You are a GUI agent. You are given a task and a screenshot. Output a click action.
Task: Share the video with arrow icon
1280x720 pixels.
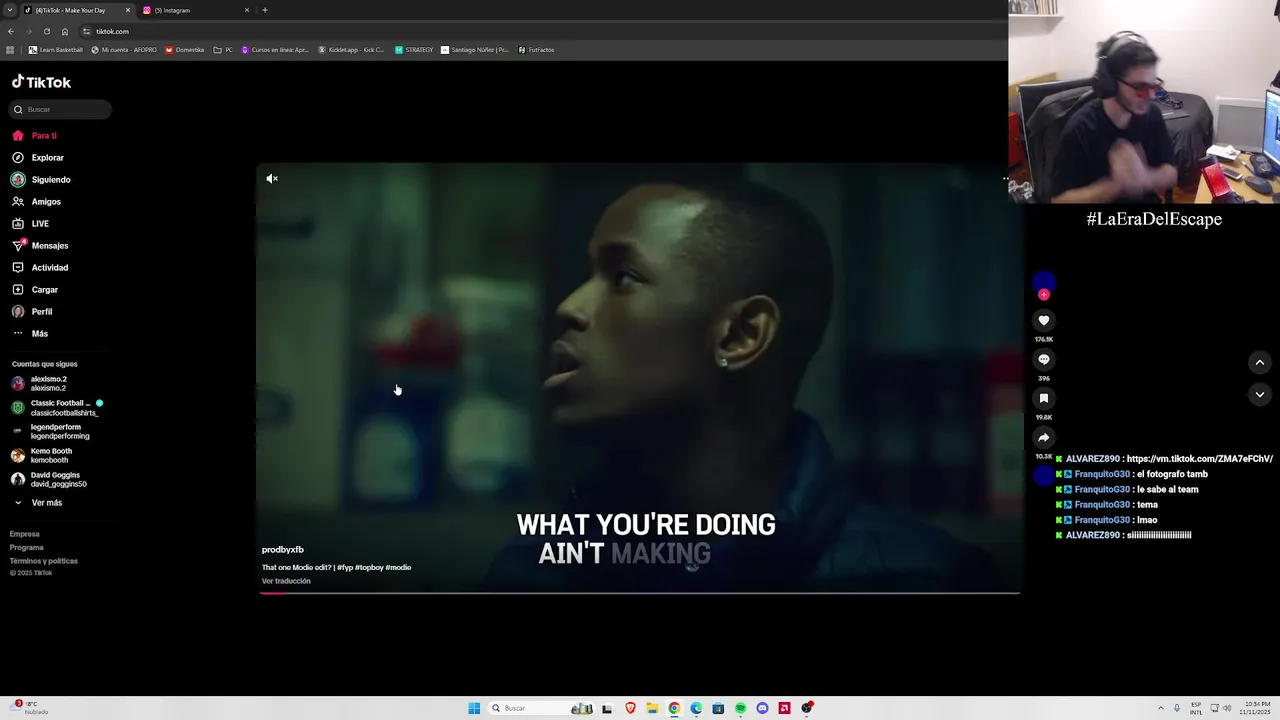pos(1044,437)
